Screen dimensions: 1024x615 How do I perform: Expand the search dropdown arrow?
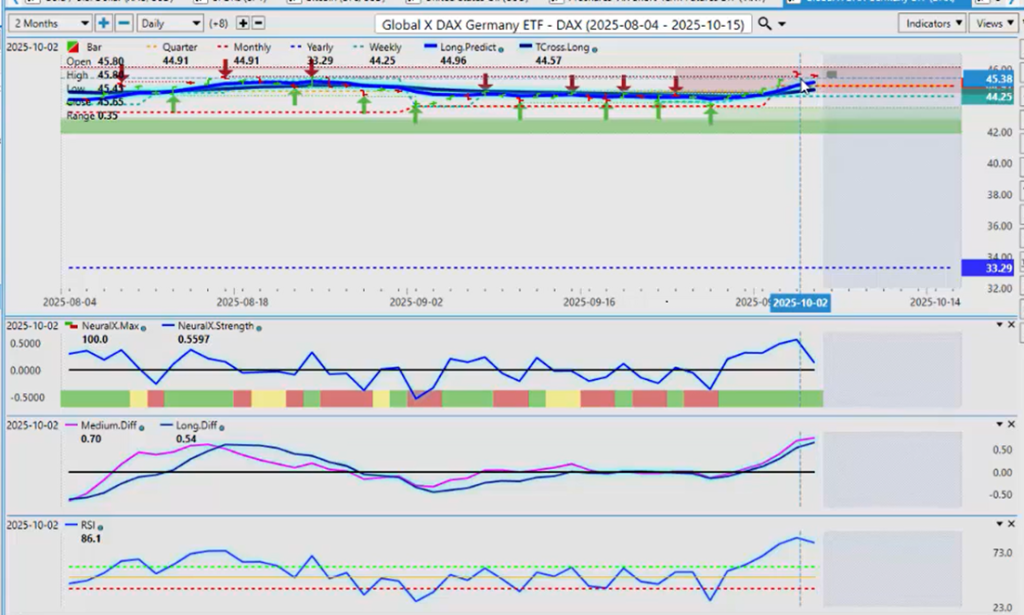[x=782, y=24]
